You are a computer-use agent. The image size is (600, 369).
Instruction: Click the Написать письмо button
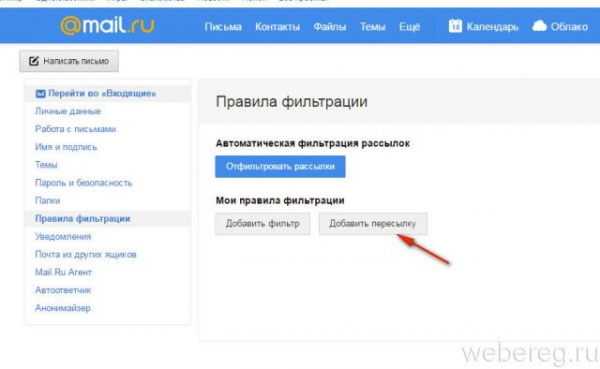69,61
